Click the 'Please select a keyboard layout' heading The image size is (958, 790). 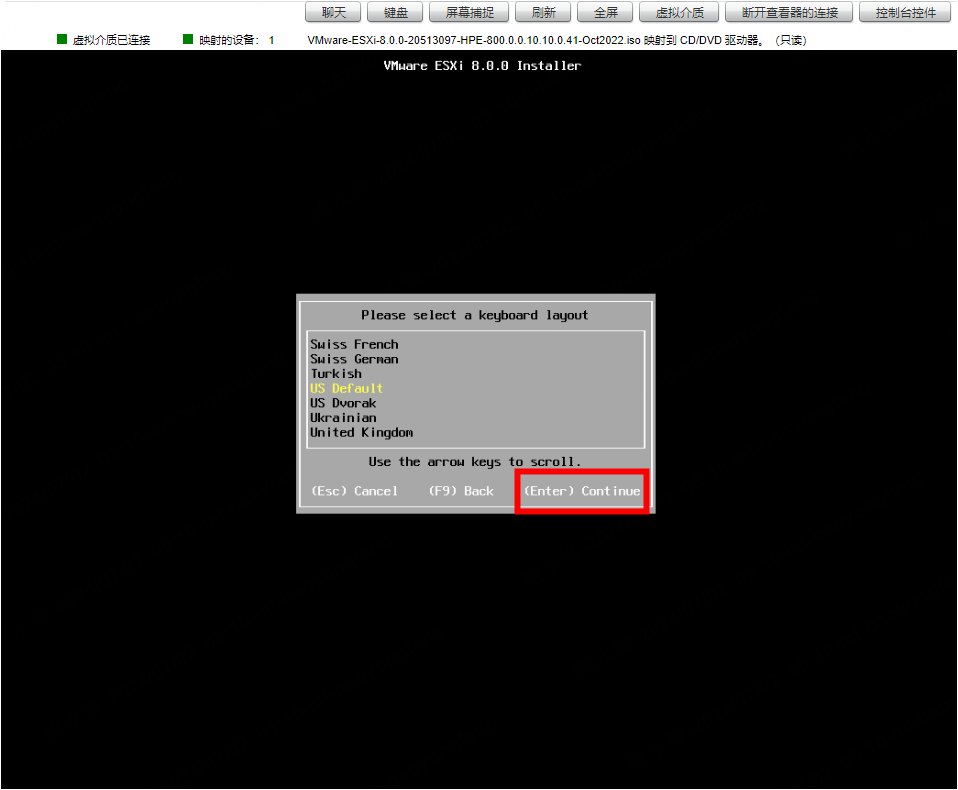[x=475, y=315]
